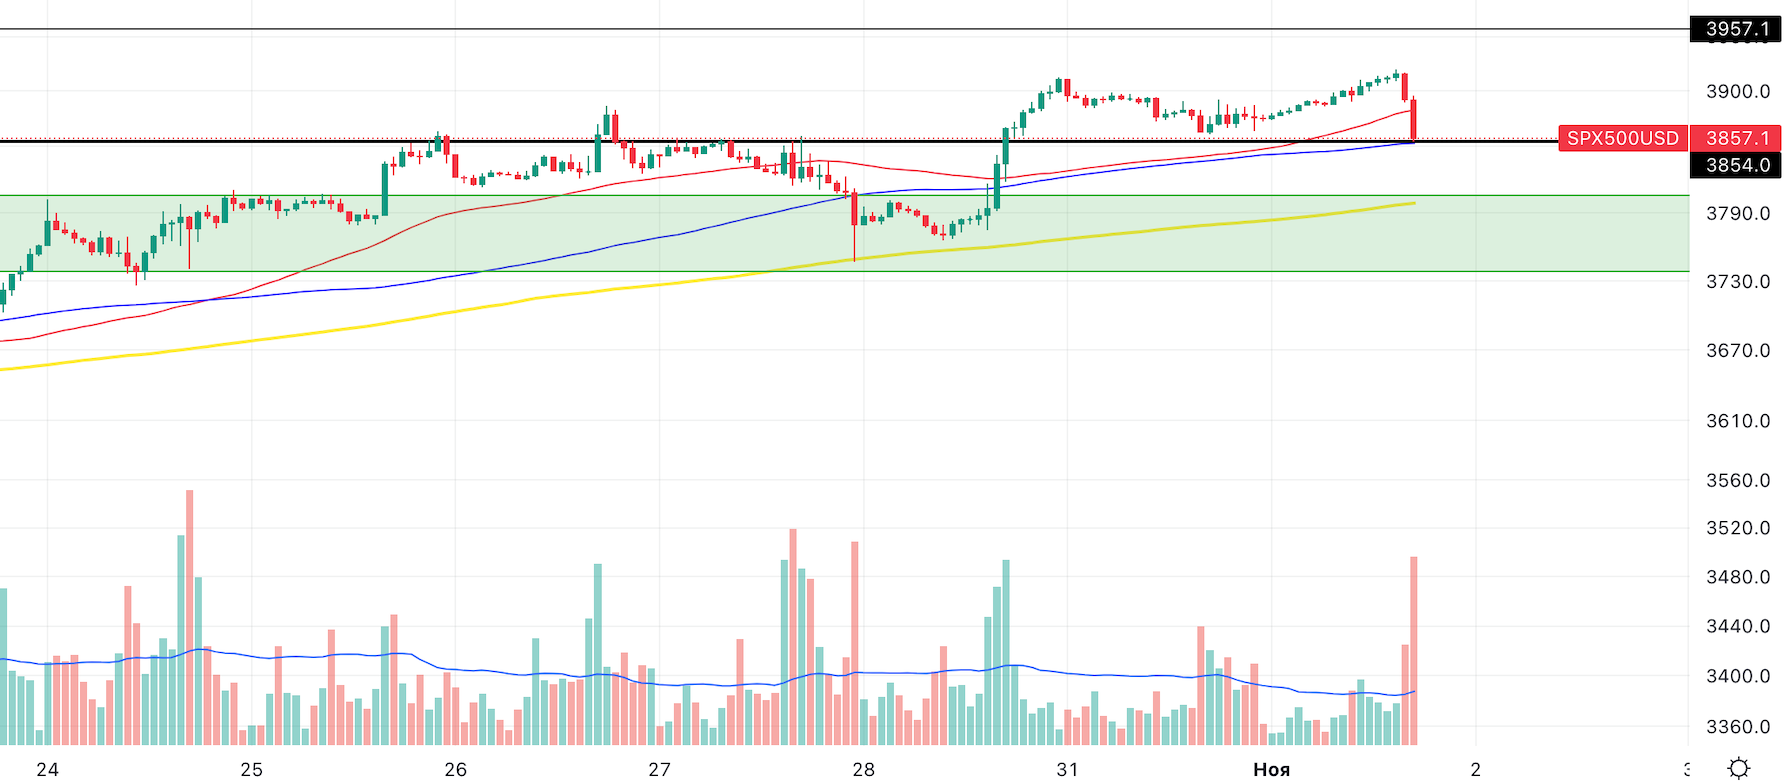Open chart settings gear icon
The image size is (1788, 784).
coord(1739,768)
